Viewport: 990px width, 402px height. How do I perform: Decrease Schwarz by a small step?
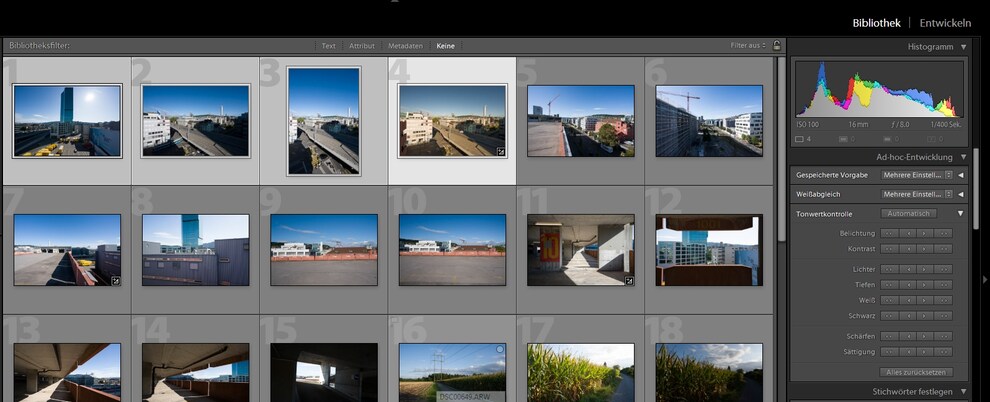coord(908,316)
